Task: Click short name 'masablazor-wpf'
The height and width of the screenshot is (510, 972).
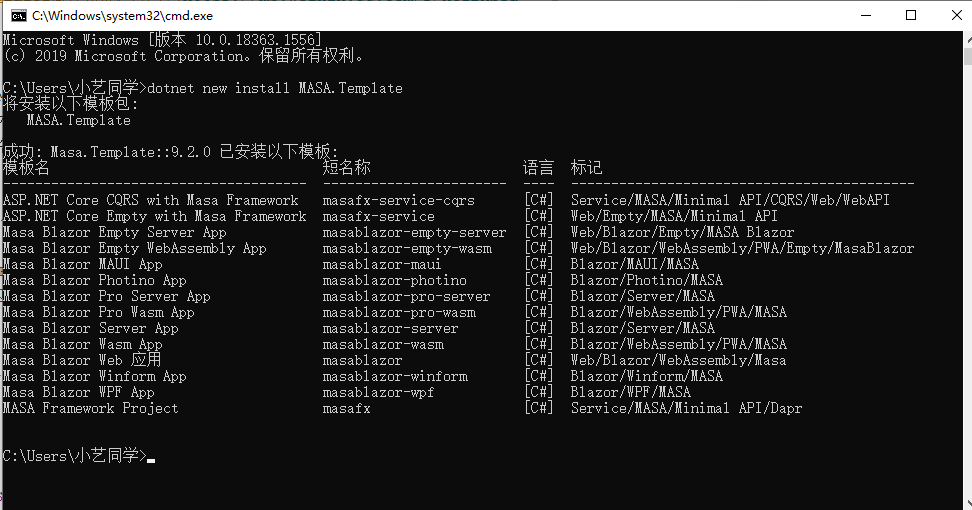Action: point(378,393)
